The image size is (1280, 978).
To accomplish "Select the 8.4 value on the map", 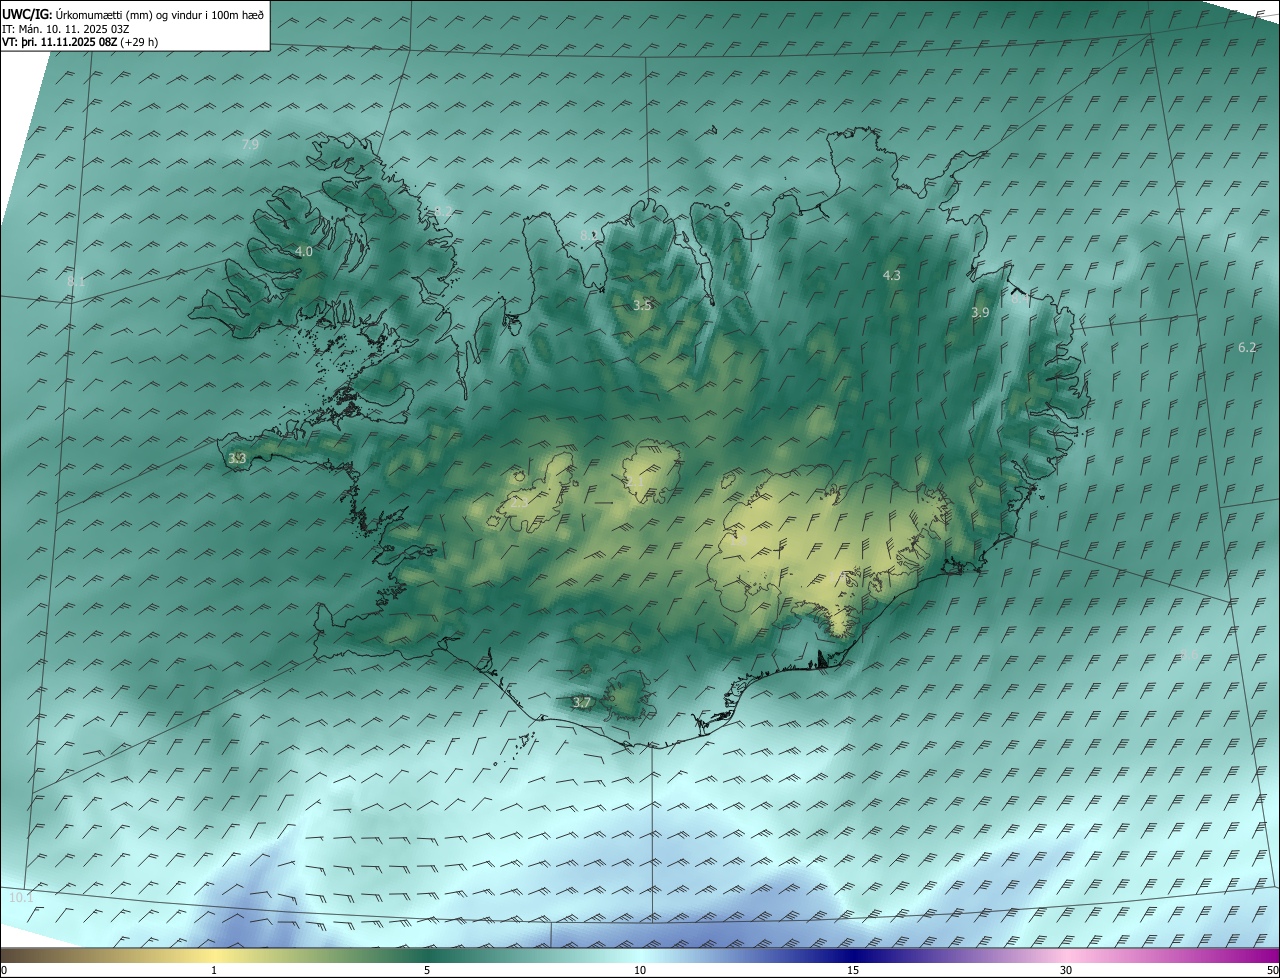I will click(1019, 297).
